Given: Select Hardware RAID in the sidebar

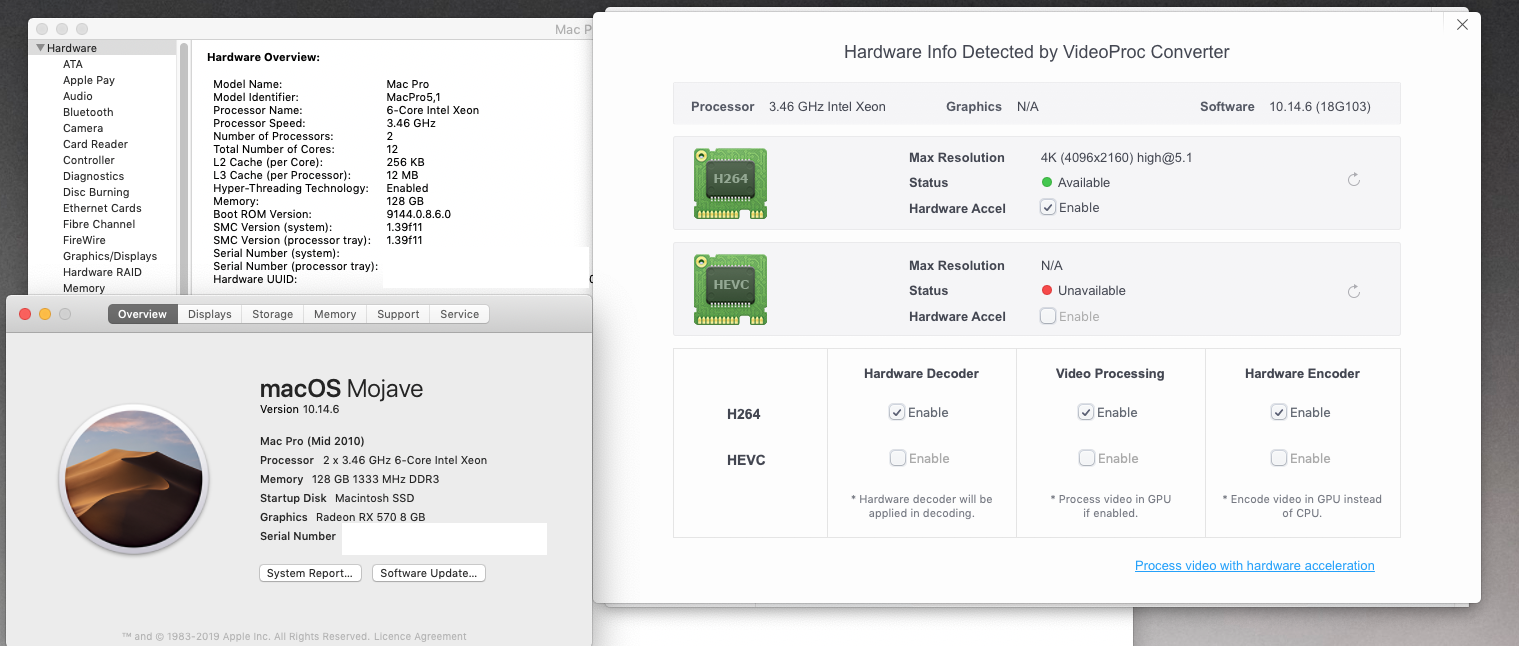Looking at the screenshot, I should tap(102, 272).
